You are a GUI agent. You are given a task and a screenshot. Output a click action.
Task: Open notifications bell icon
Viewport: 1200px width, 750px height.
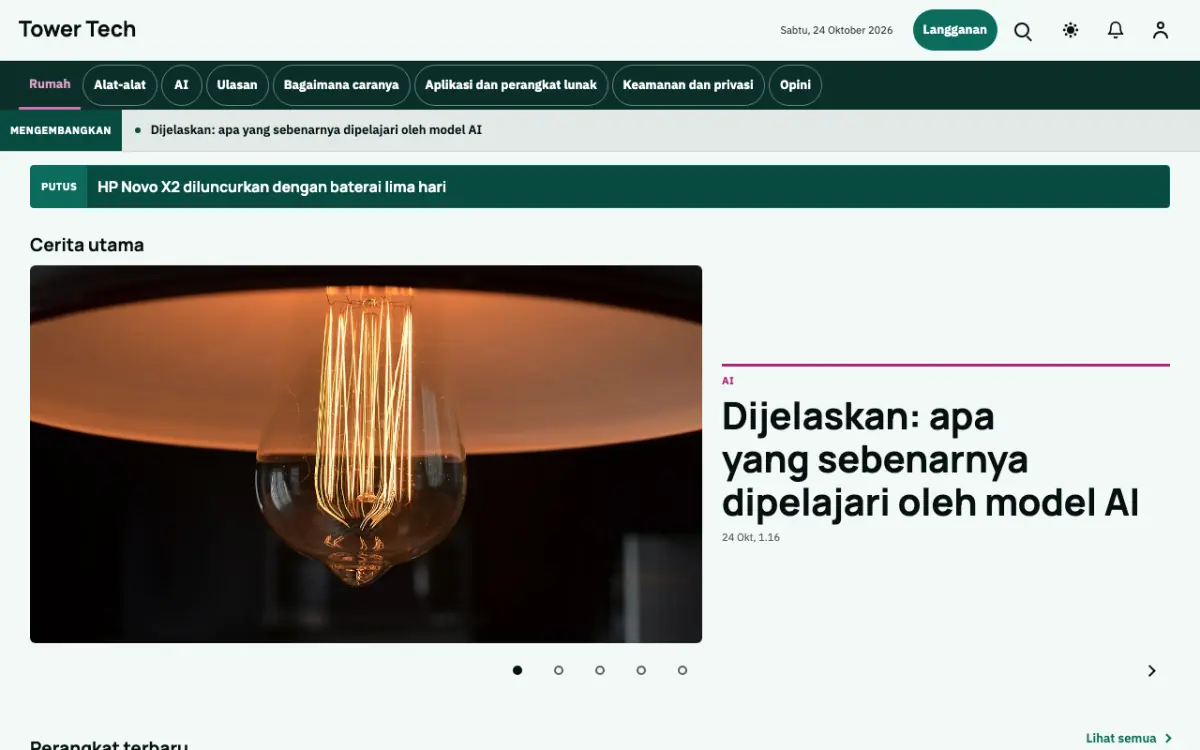point(1116,30)
